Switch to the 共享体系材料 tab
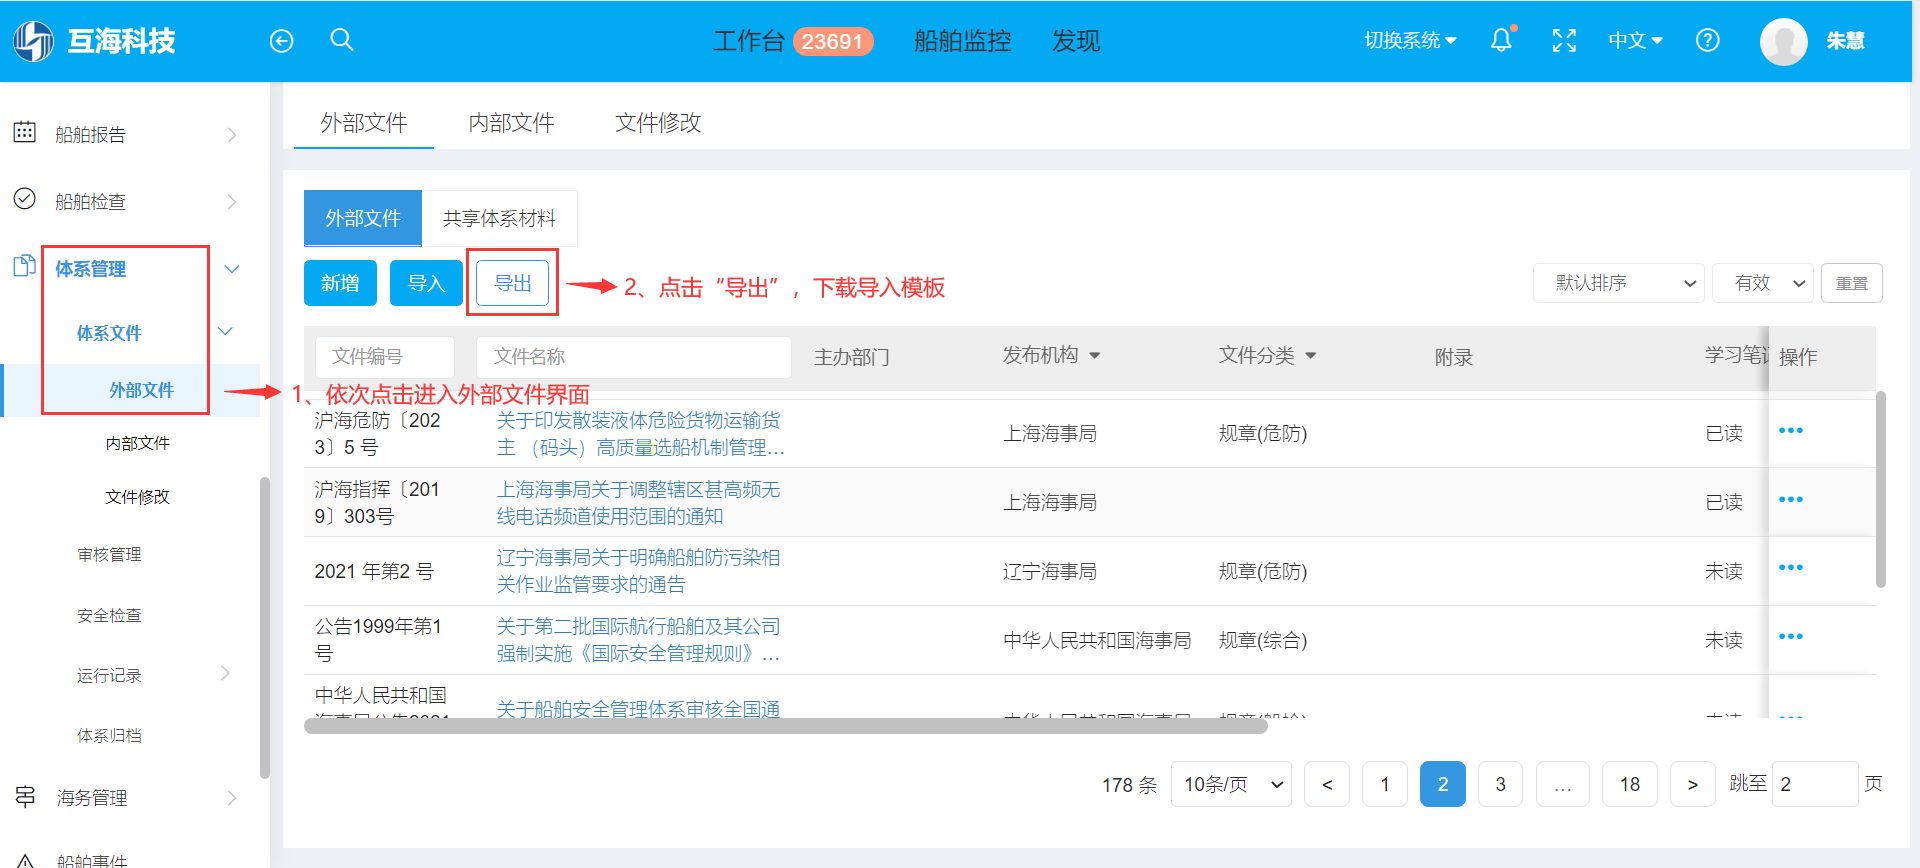Image resolution: width=1920 pixels, height=868 pixels. (499, 218)
